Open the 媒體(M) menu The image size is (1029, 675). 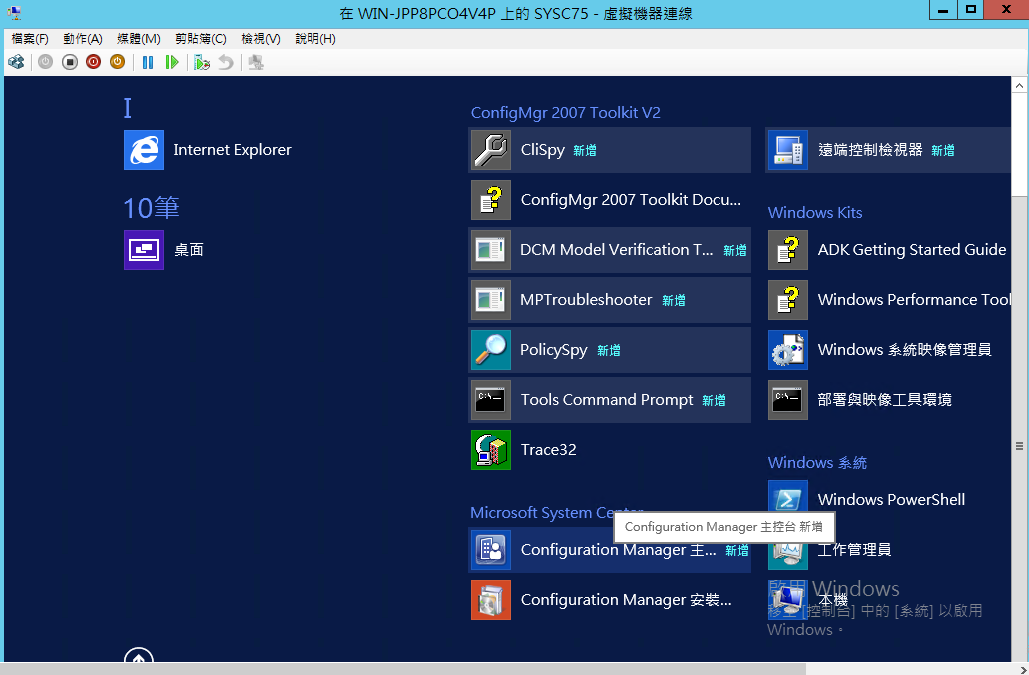pyautogui.click(x=138, y=39)
